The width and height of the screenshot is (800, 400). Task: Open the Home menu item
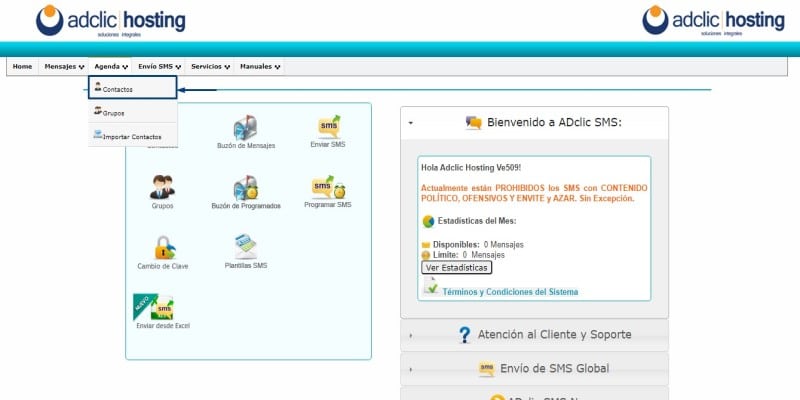point(22,67)
